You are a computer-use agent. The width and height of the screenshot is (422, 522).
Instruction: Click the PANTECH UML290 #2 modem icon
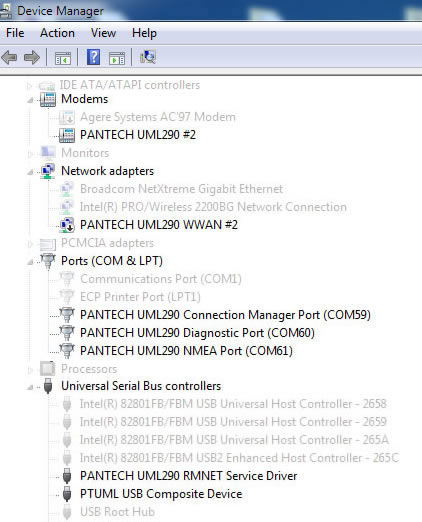coord(67,135)
